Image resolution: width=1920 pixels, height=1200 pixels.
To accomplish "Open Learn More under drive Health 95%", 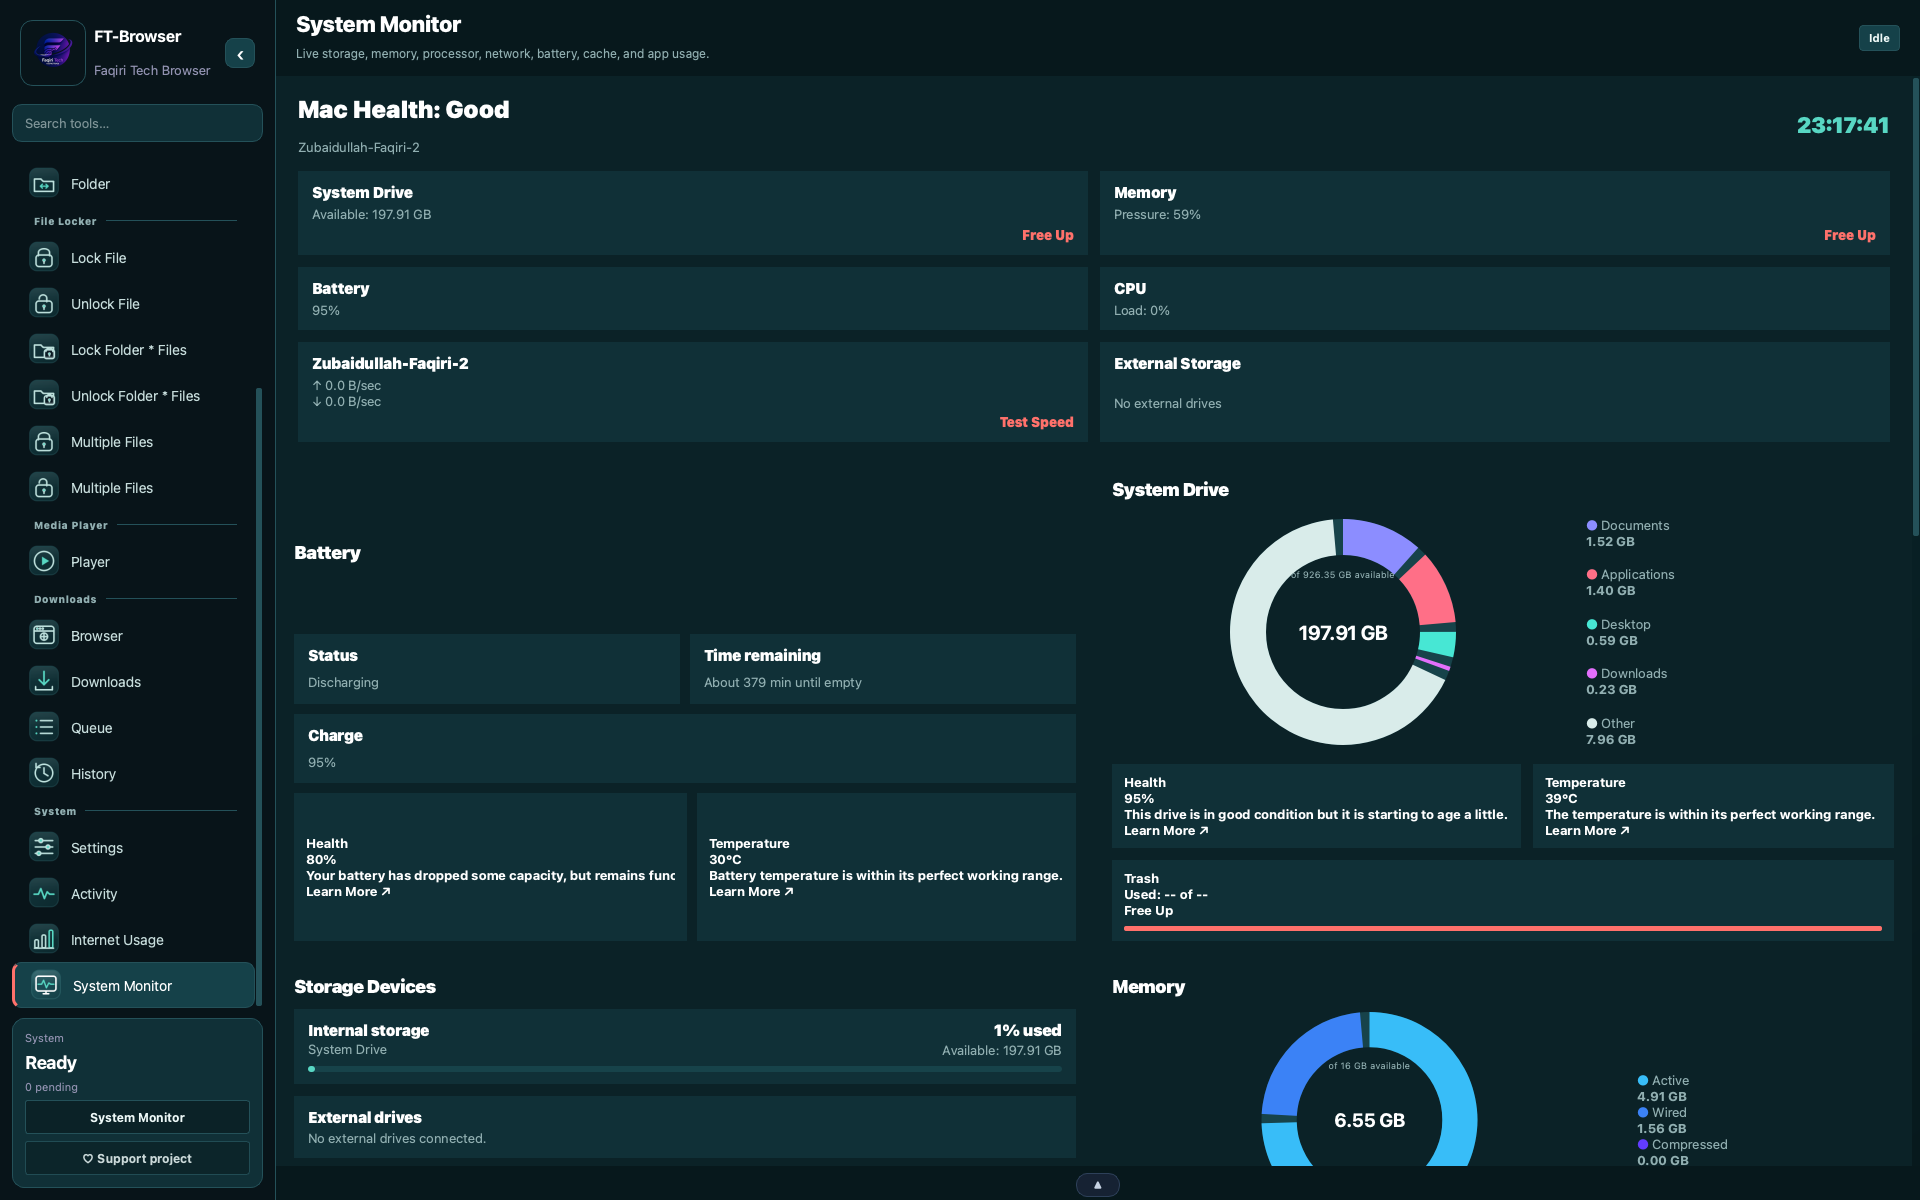I will pyautogui.click(x=1166, y=831).
